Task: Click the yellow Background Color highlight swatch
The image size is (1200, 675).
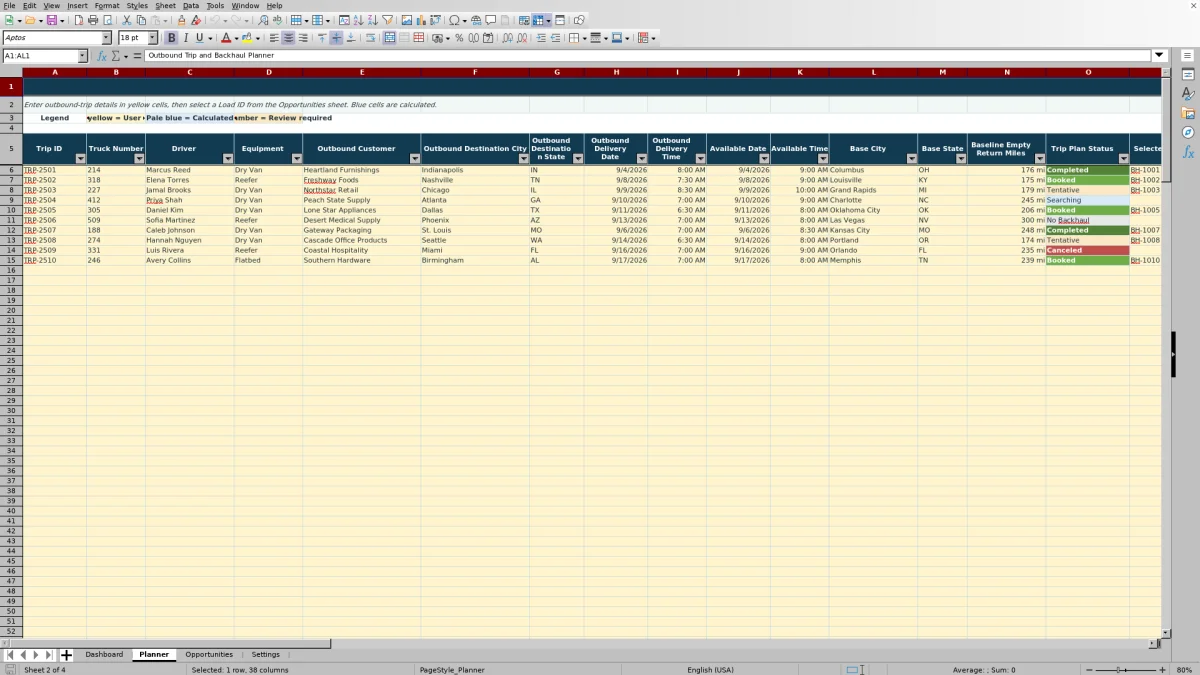Action: (247, 38)
